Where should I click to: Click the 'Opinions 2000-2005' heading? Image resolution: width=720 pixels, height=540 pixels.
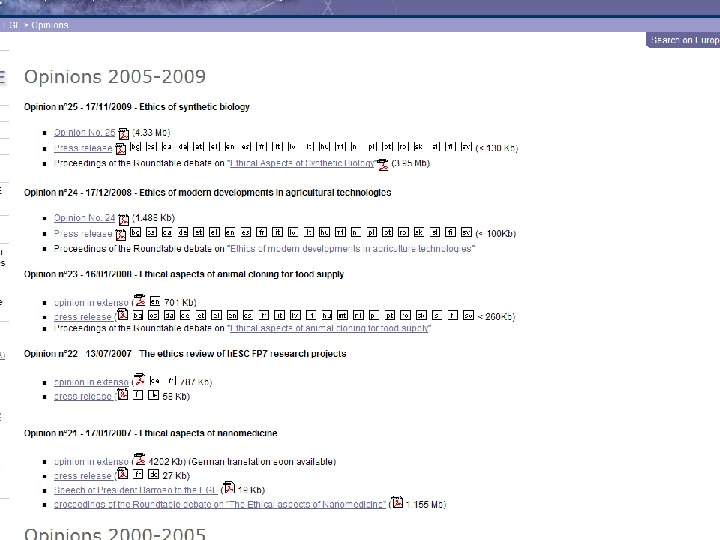click(115, 534)
